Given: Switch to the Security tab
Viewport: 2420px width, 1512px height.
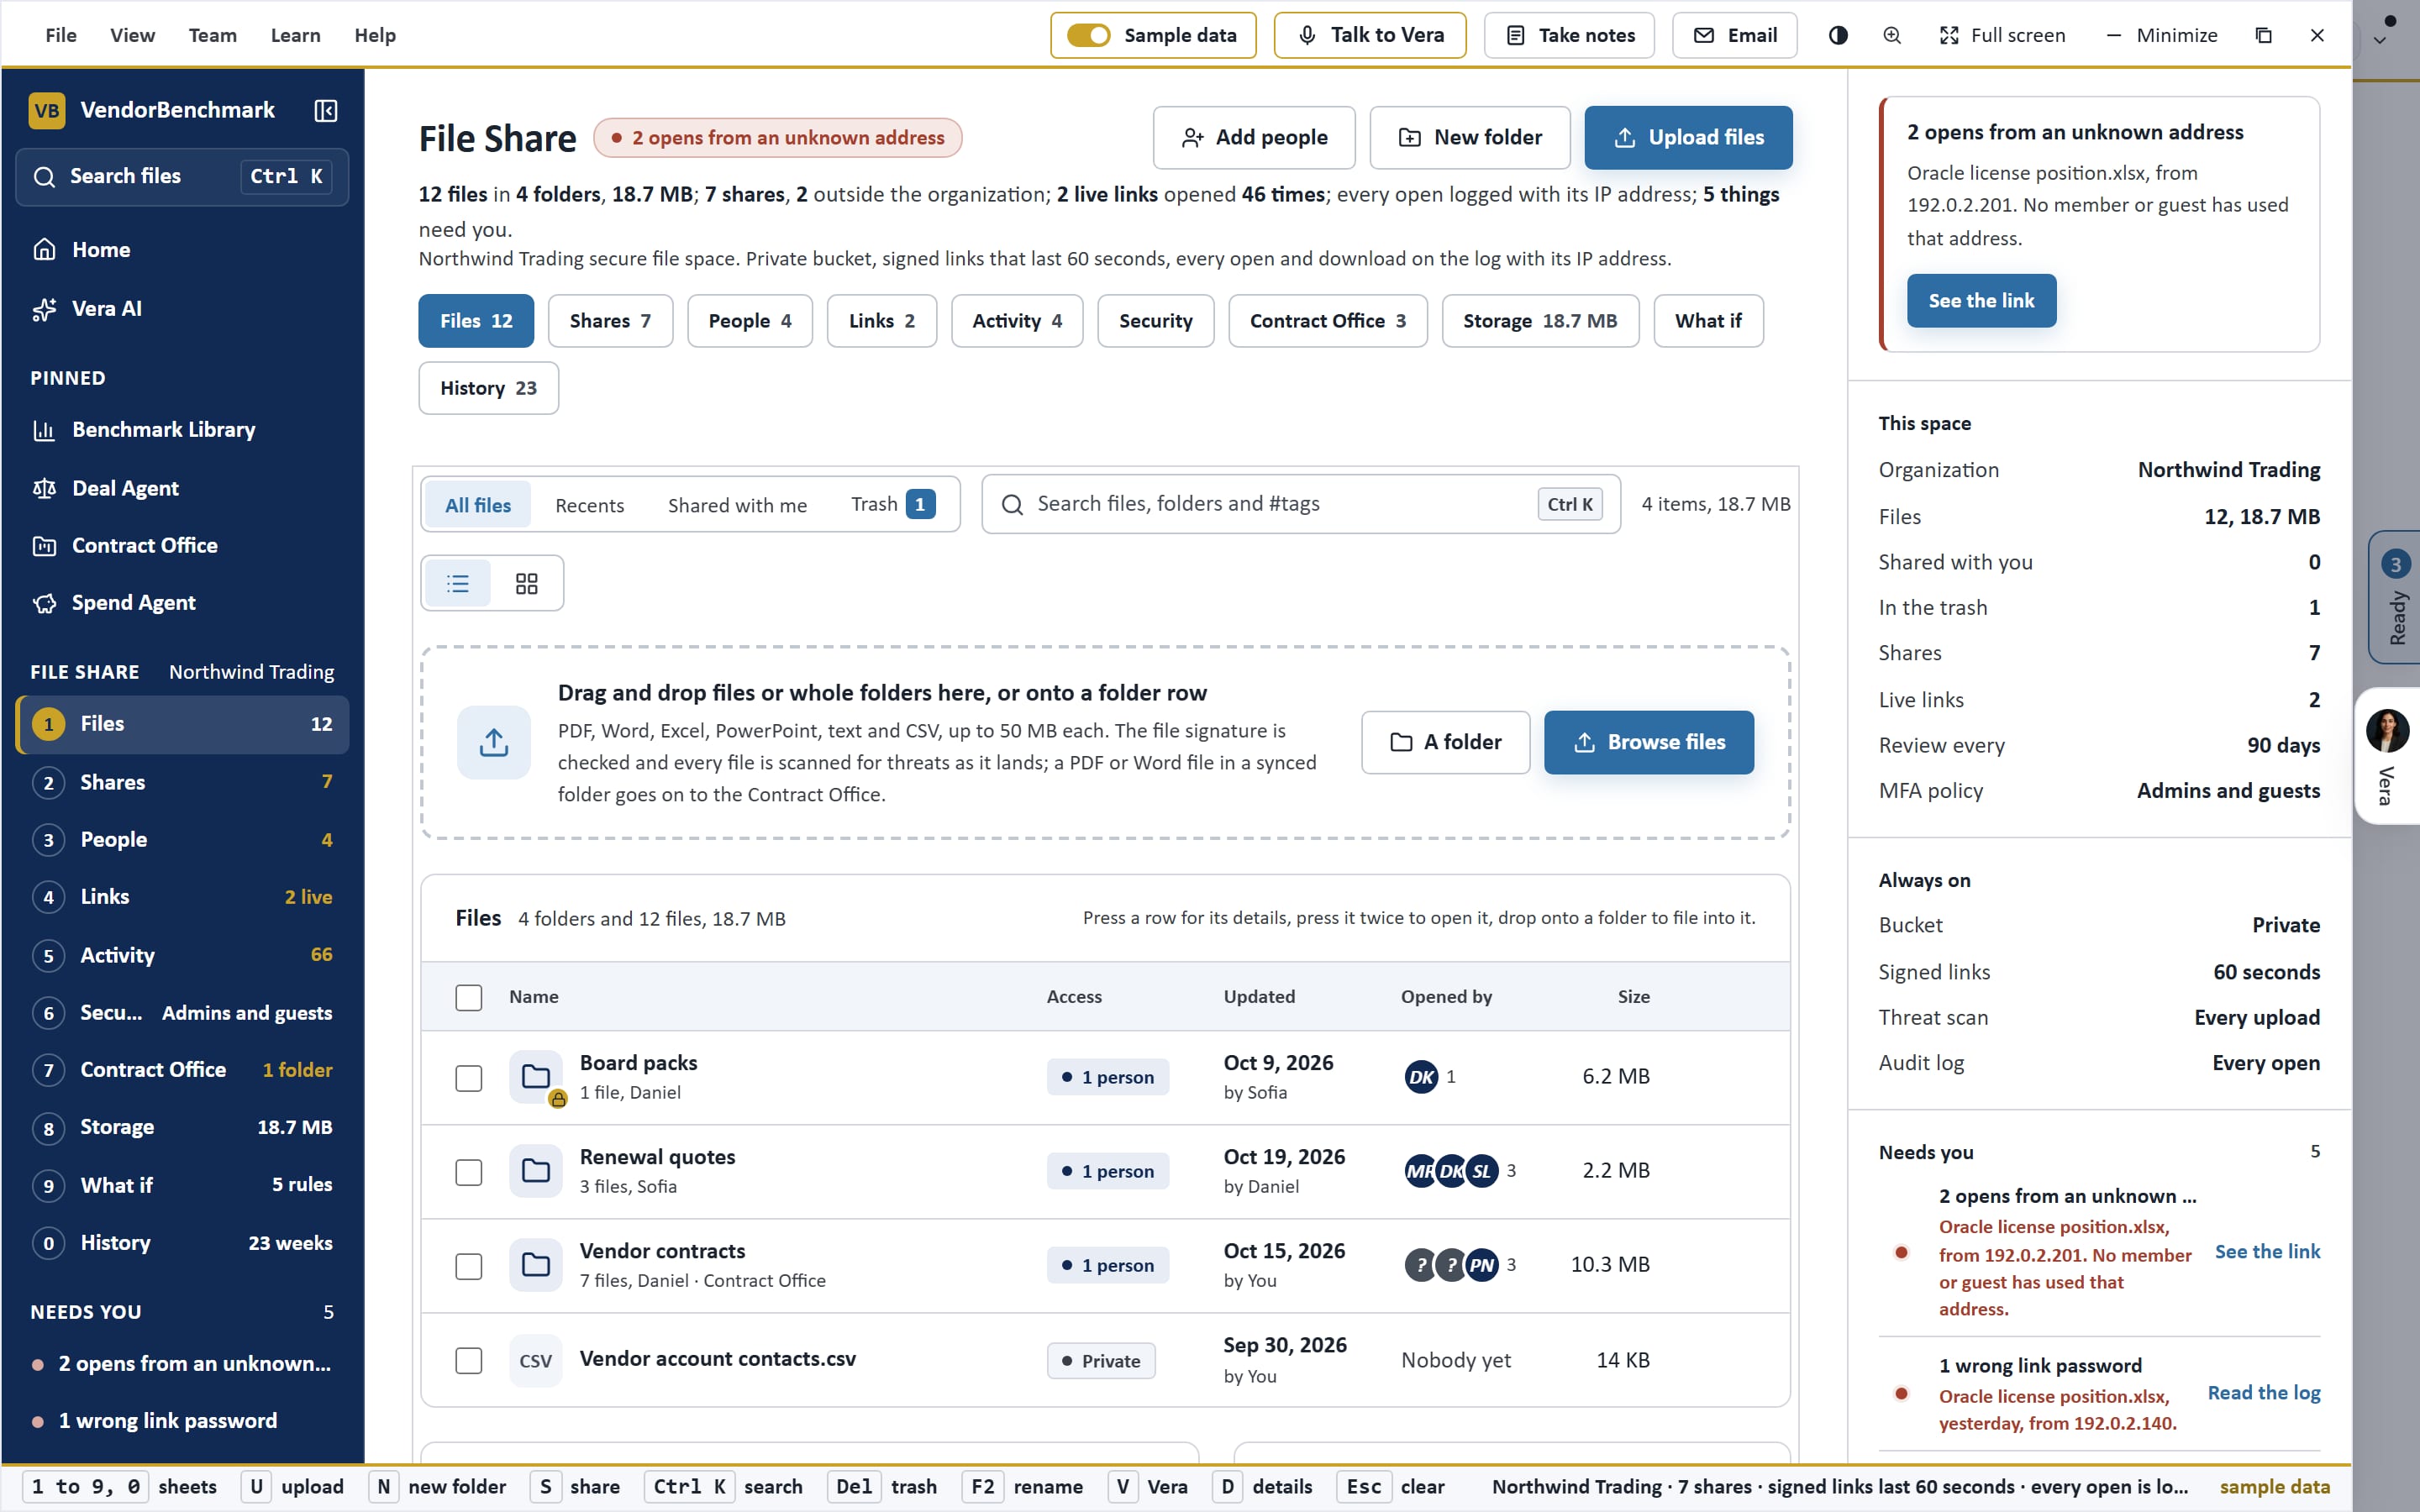Looking at the screenshot, I should pos(1156,321).
